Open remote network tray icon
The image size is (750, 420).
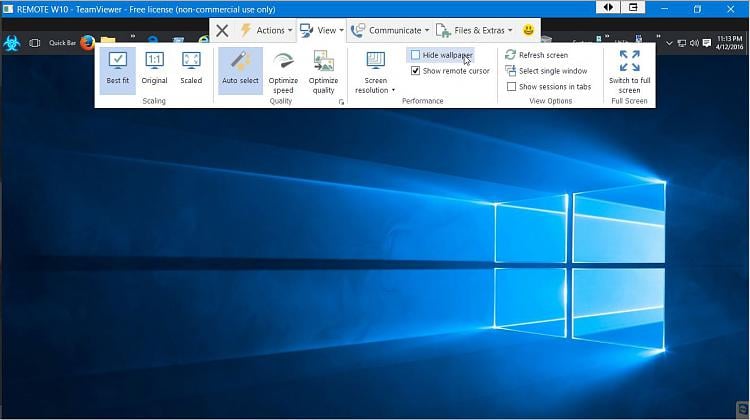(682, 44)
